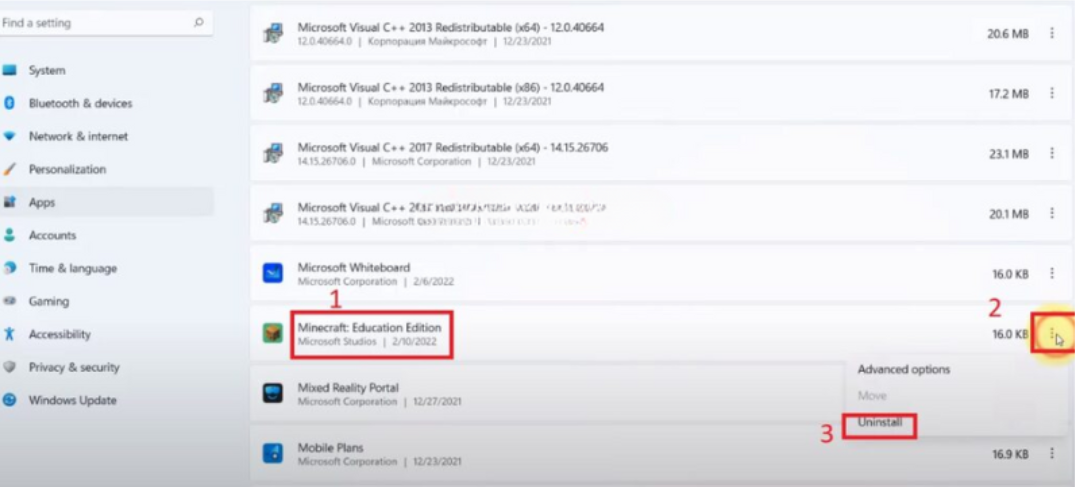Open Personalization settings
The height and width of the screenshot is (487, 1075).
[67, 169]
